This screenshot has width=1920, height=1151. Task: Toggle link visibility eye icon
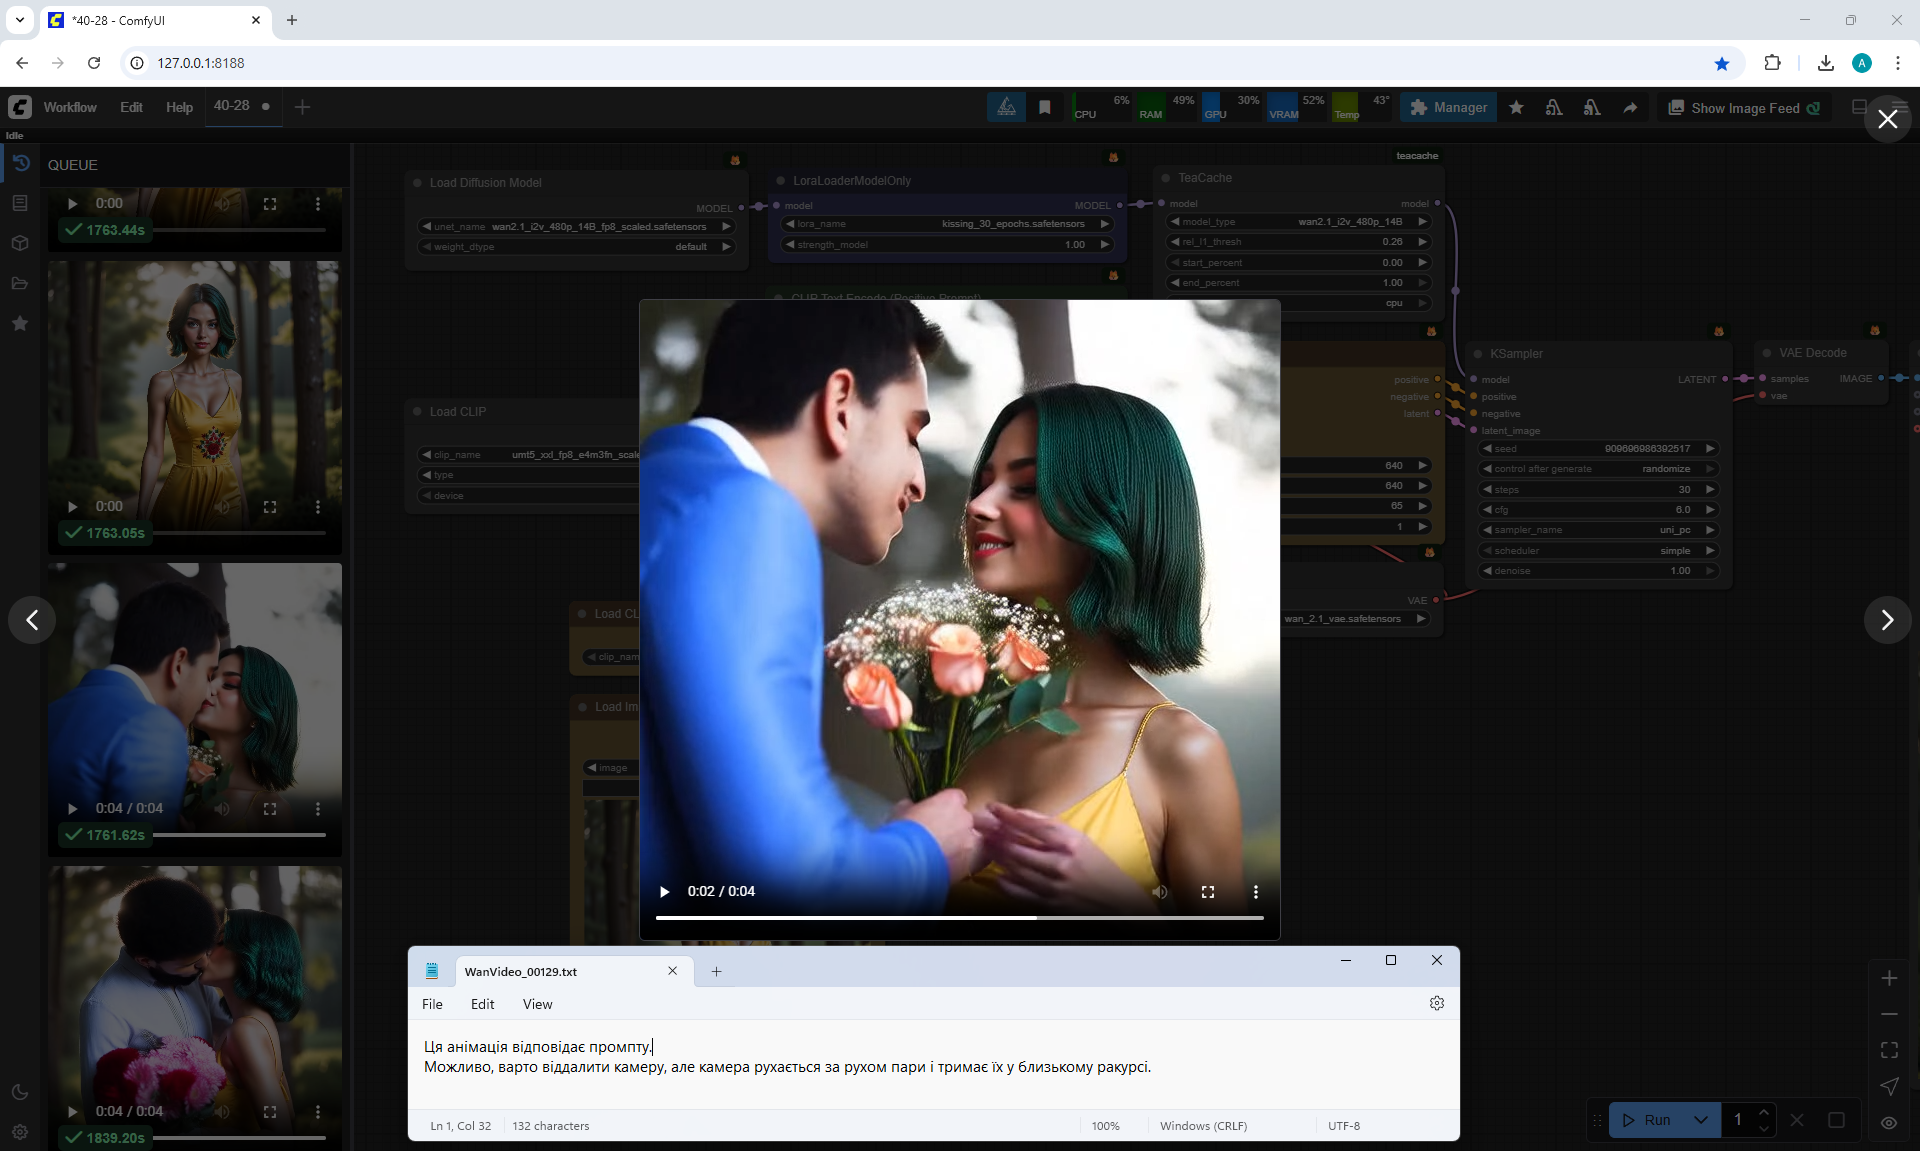[x=1889, y=1122]
